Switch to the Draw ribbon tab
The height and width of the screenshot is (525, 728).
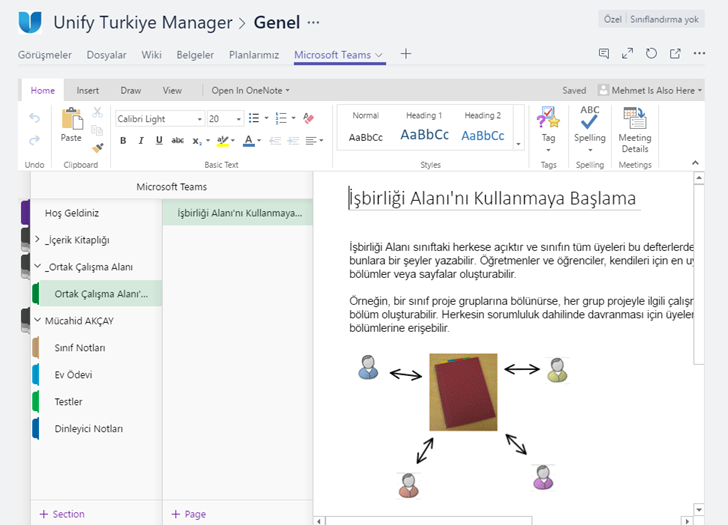pyautogui.click(x=130, y=91)
